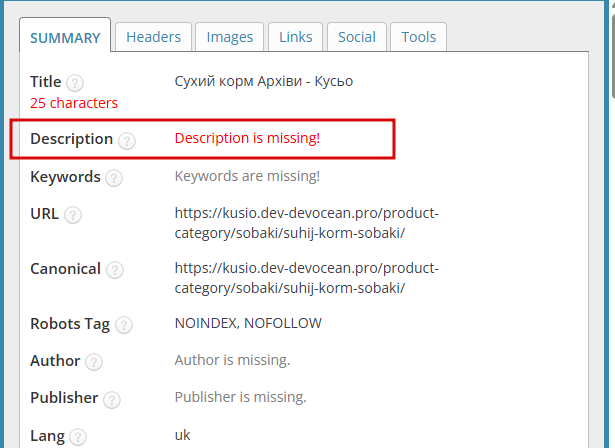
Task: Click help icon next to Author
Action: tap(94, 362)
